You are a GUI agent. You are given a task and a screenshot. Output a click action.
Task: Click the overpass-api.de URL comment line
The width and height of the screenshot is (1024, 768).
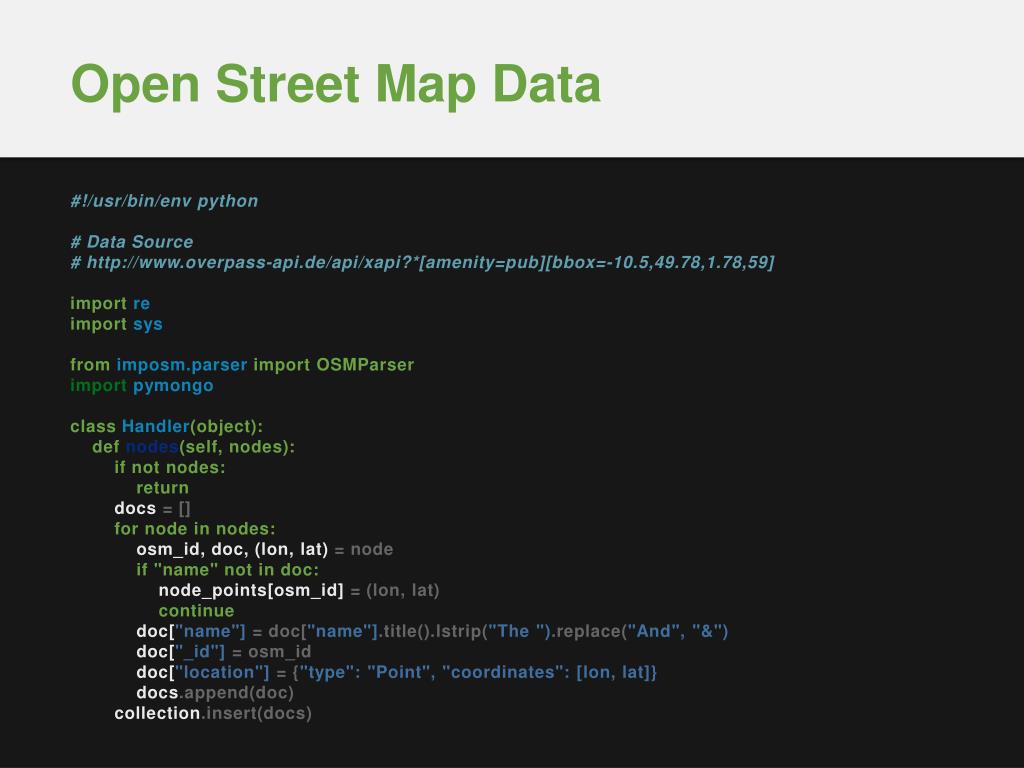(423, 263)
